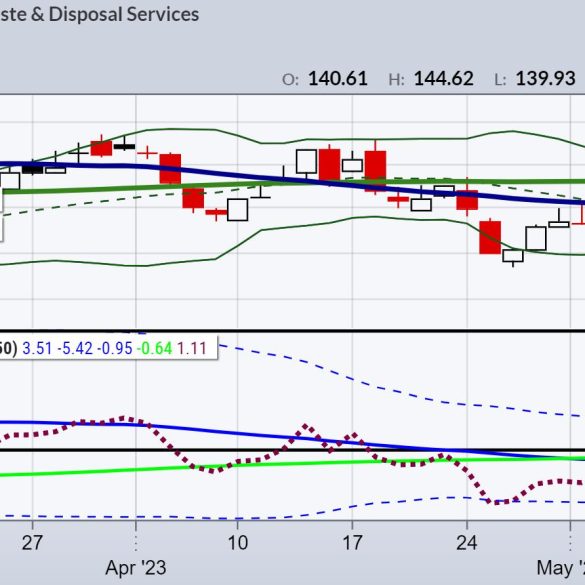
Task: Click the date axis label 27
Action: click(x=32, y=542)
